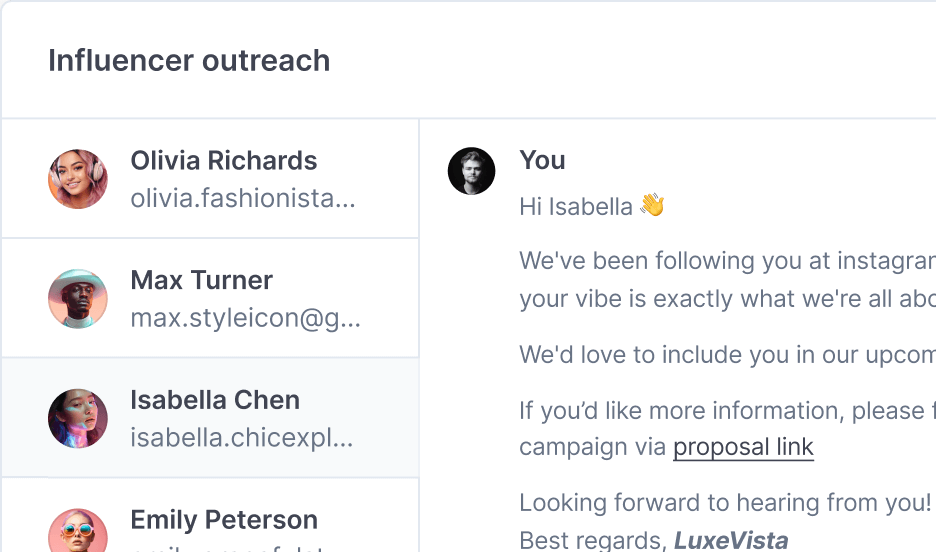Open the proposal link in the message
This screenshot has width=936, height=552.
coord(743,447)
